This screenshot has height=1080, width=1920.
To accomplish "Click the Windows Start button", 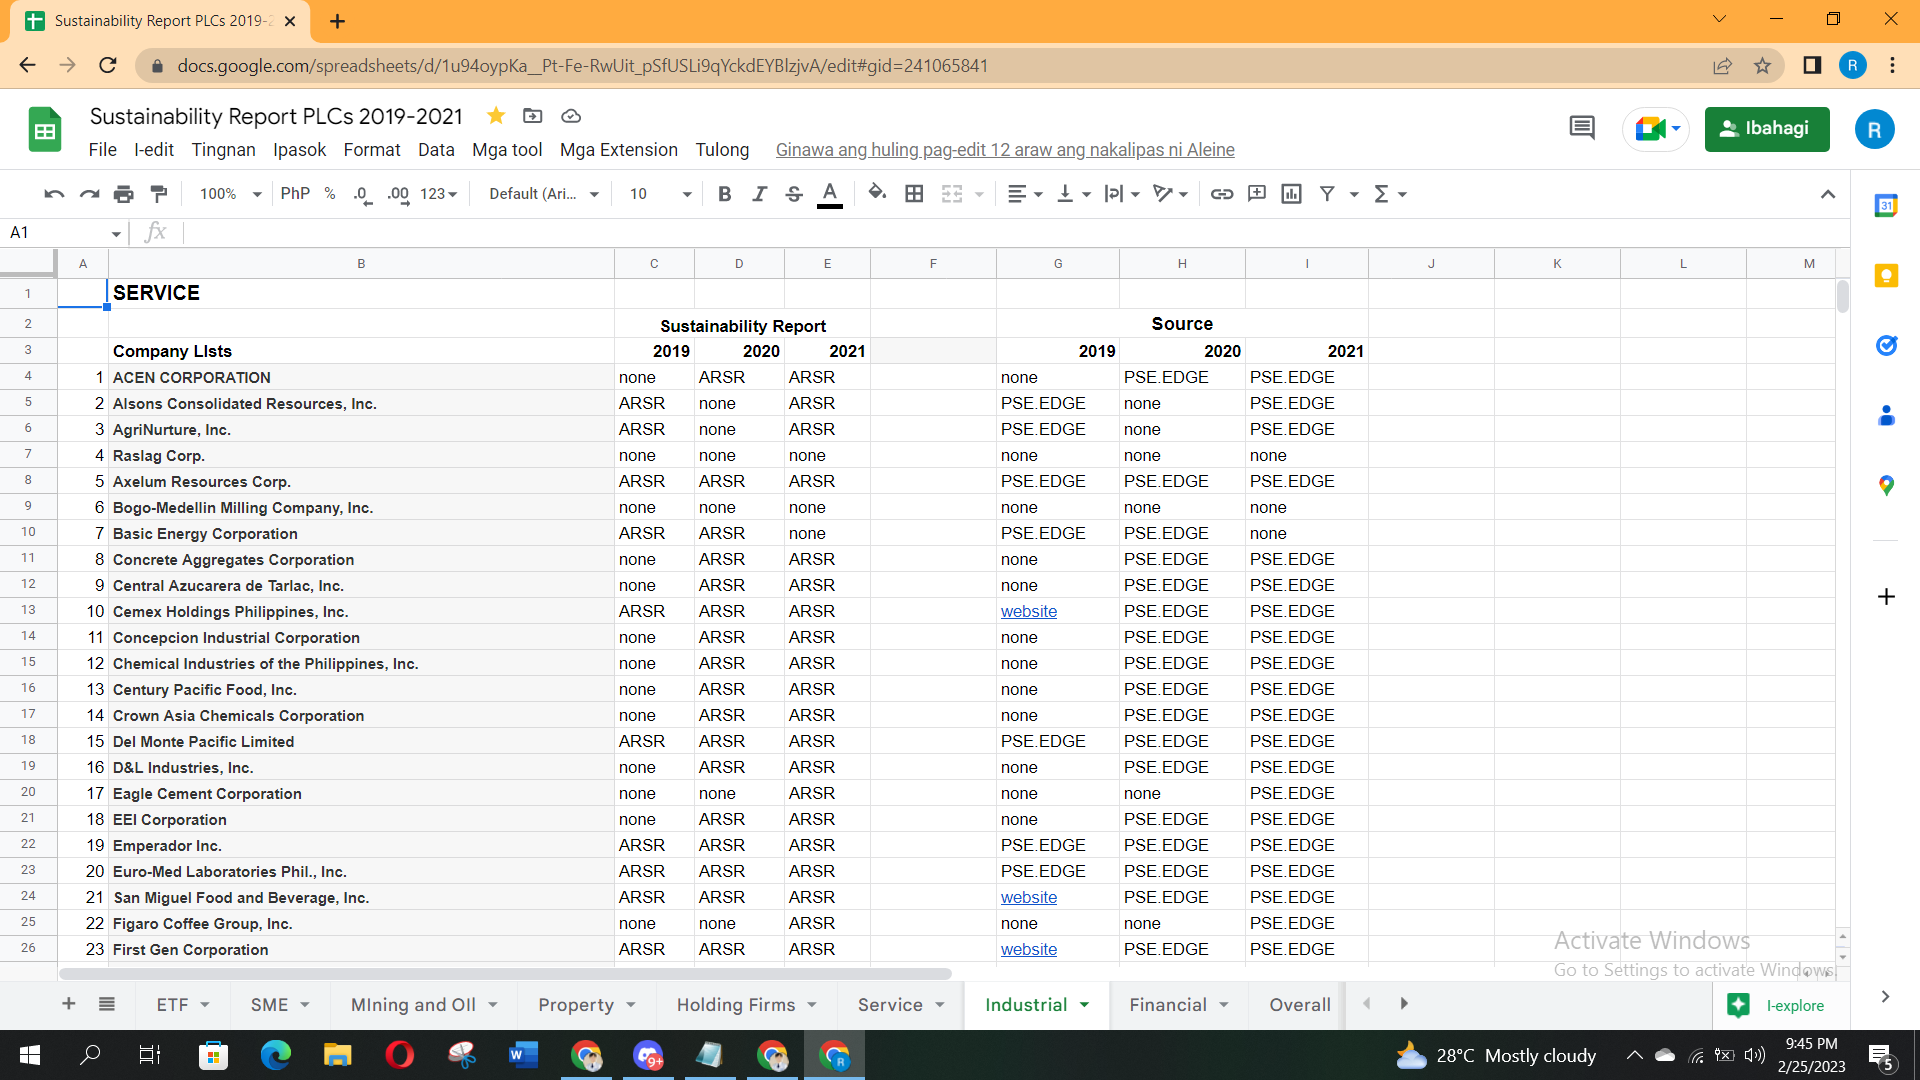I will (x=30, y=1055).
